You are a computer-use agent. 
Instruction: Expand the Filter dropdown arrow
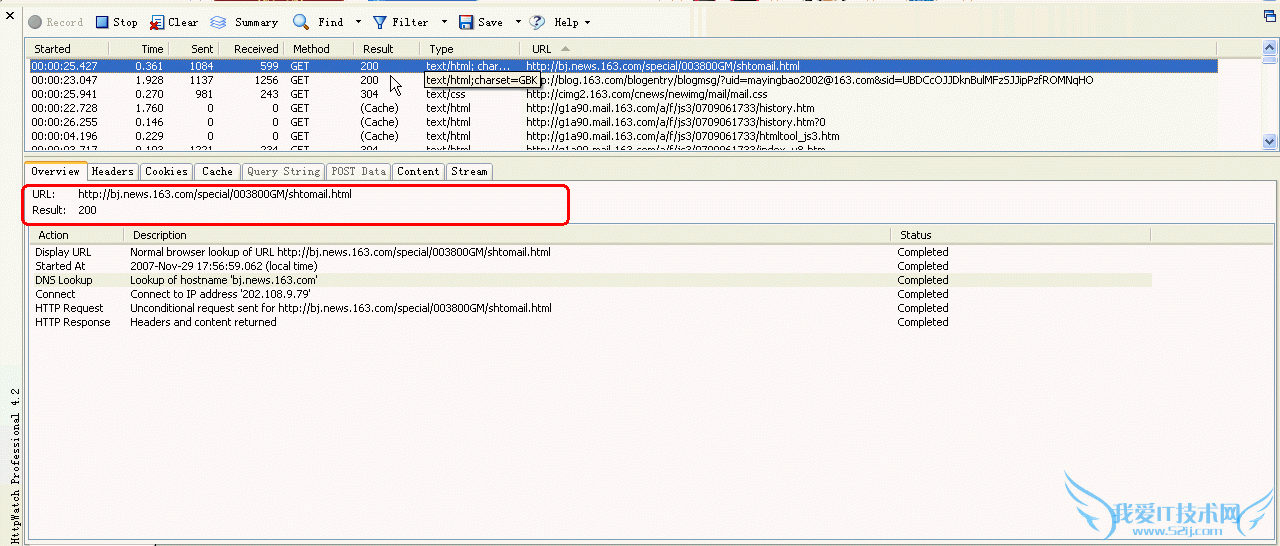click(x=444, y=22)
